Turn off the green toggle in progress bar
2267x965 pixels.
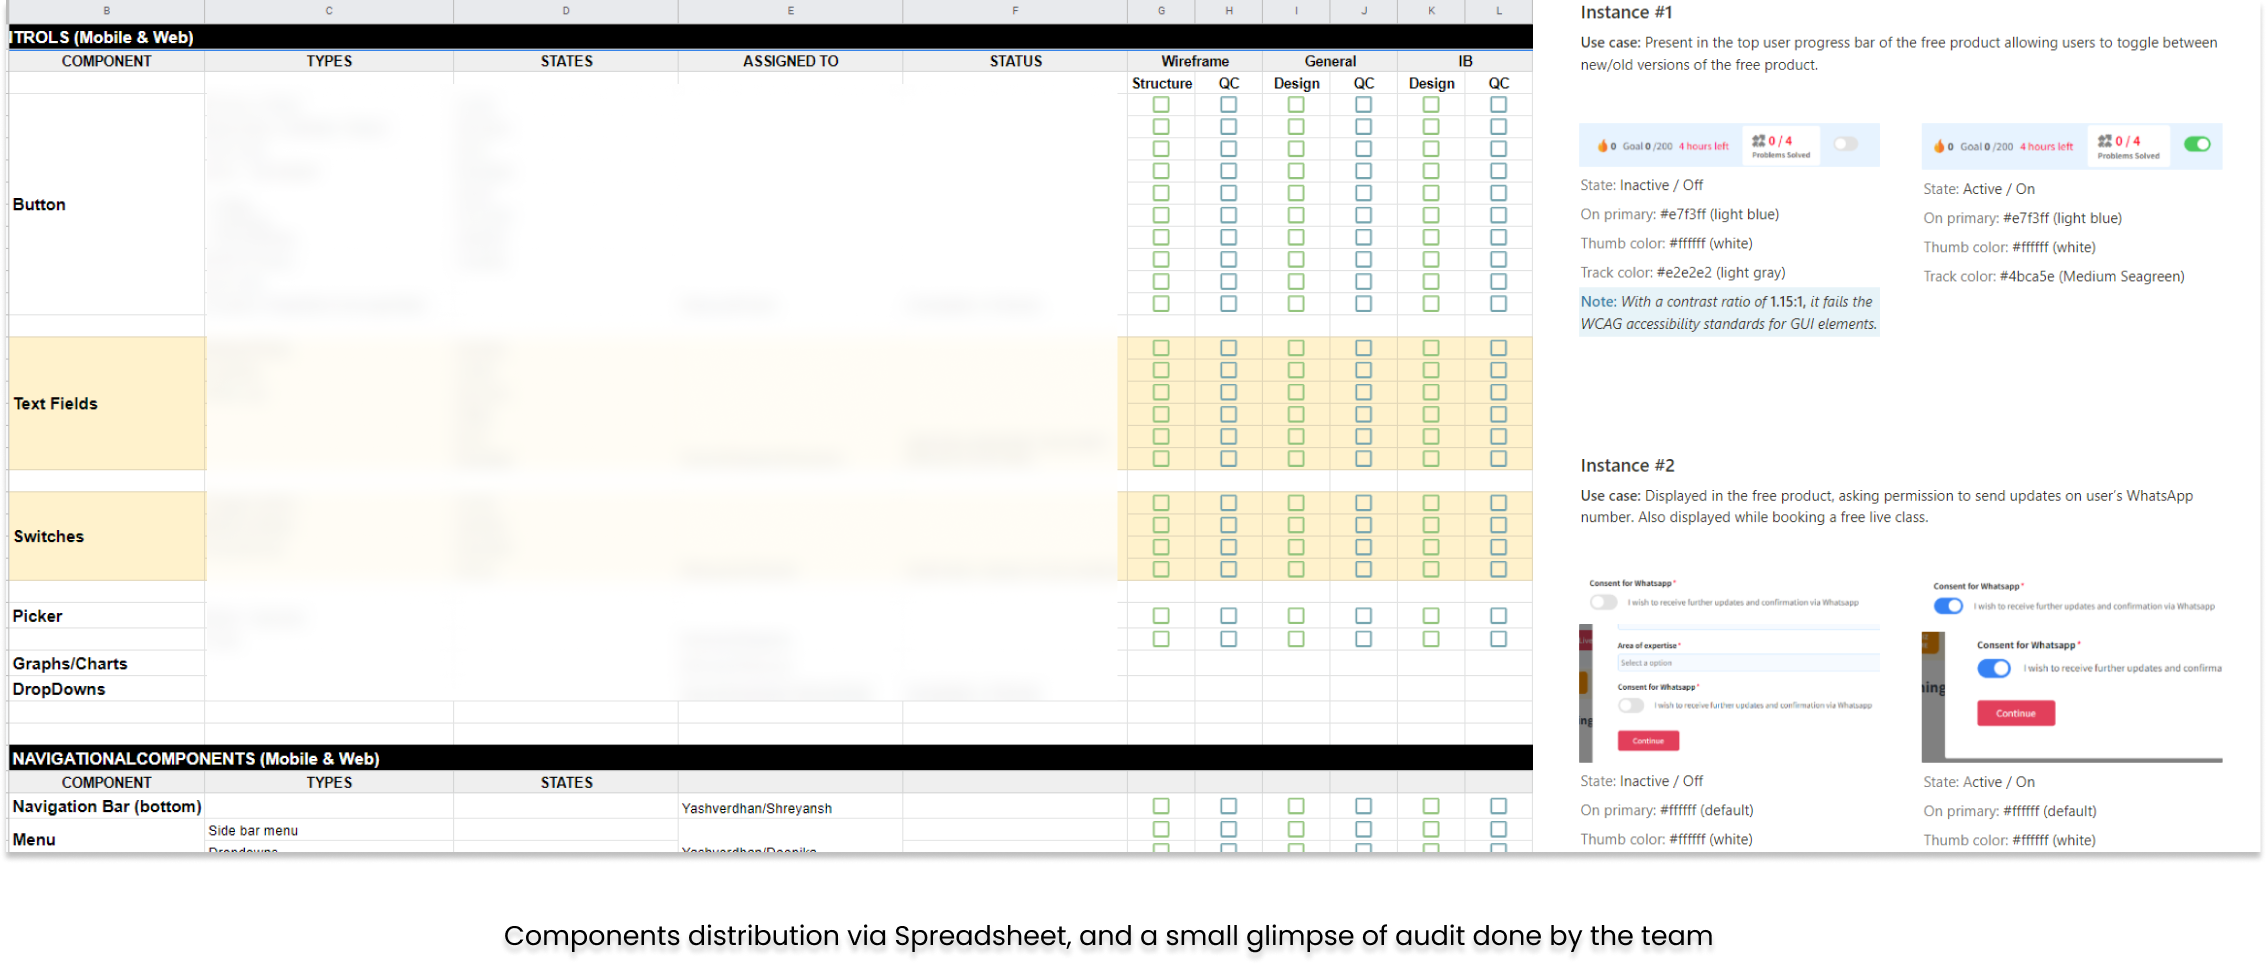pyautogui.click(x=2197, y=144)
